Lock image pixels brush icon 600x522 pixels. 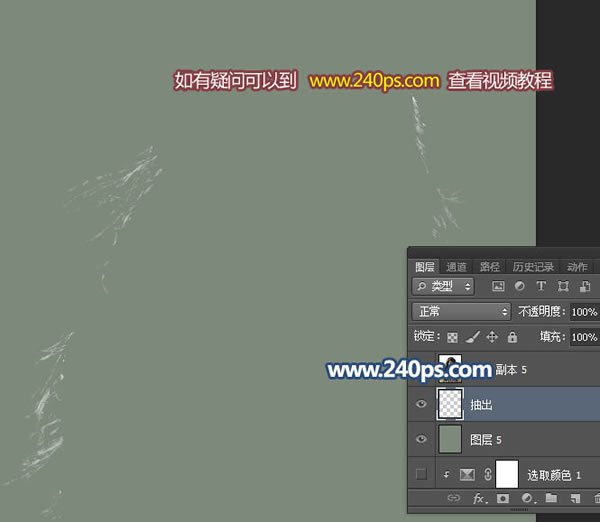click(x=473, y=337)
